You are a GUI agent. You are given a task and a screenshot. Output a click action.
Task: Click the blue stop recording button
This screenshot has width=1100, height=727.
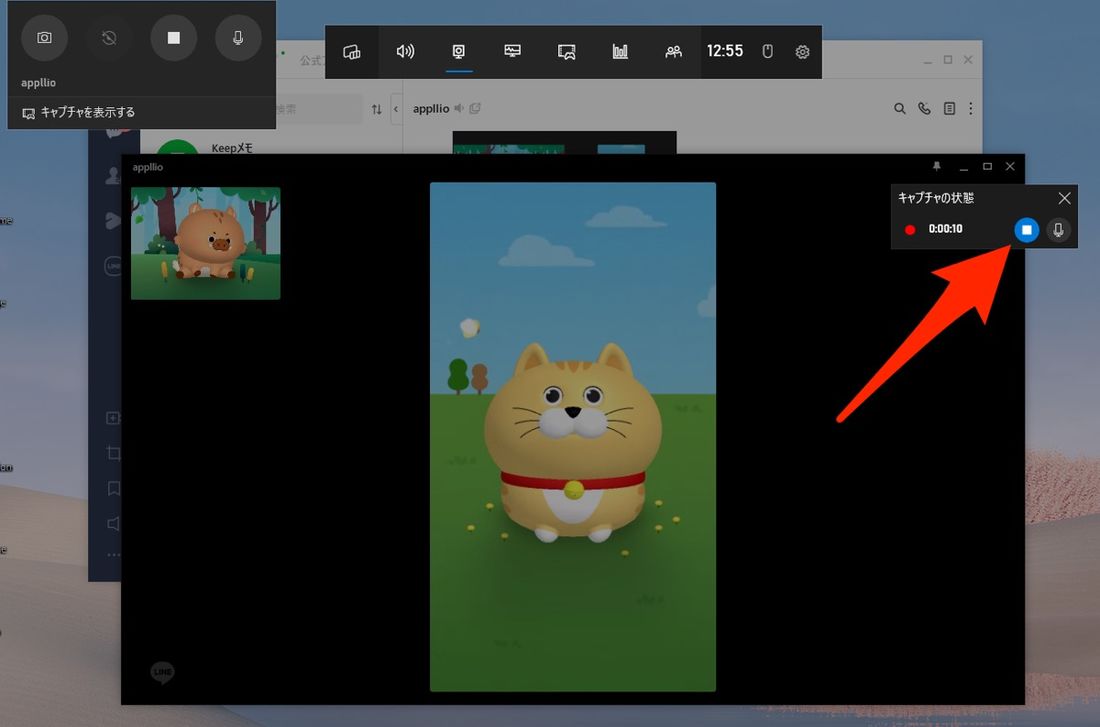[1026, 230]
